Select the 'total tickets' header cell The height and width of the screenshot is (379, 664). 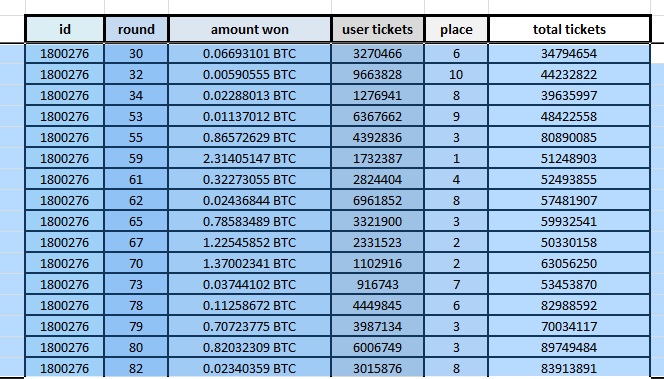[569, 29]
